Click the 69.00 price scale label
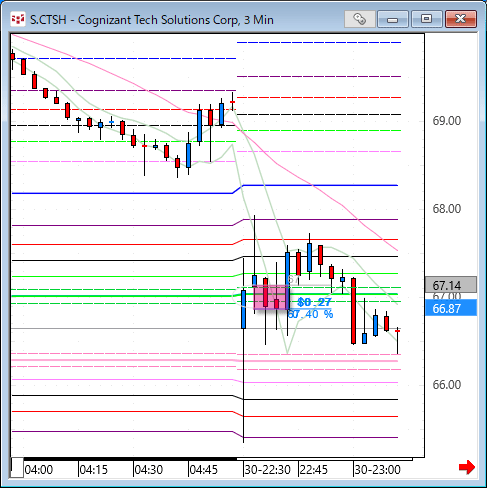The height and width of the screenshot is (488, 487). pos(447,121)
